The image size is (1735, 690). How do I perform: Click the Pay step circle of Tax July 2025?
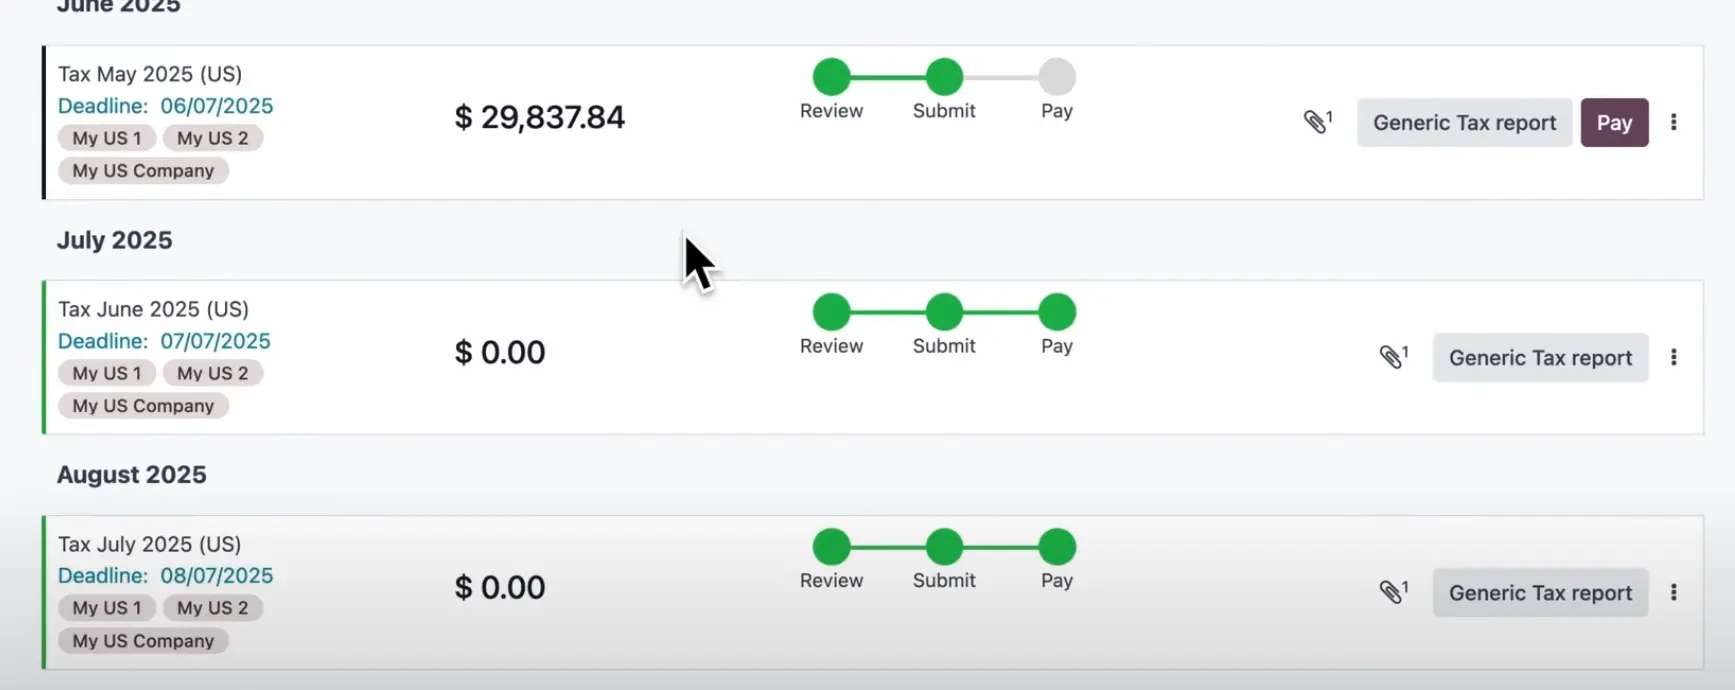pyautogui.click(x=1057, y=547)
